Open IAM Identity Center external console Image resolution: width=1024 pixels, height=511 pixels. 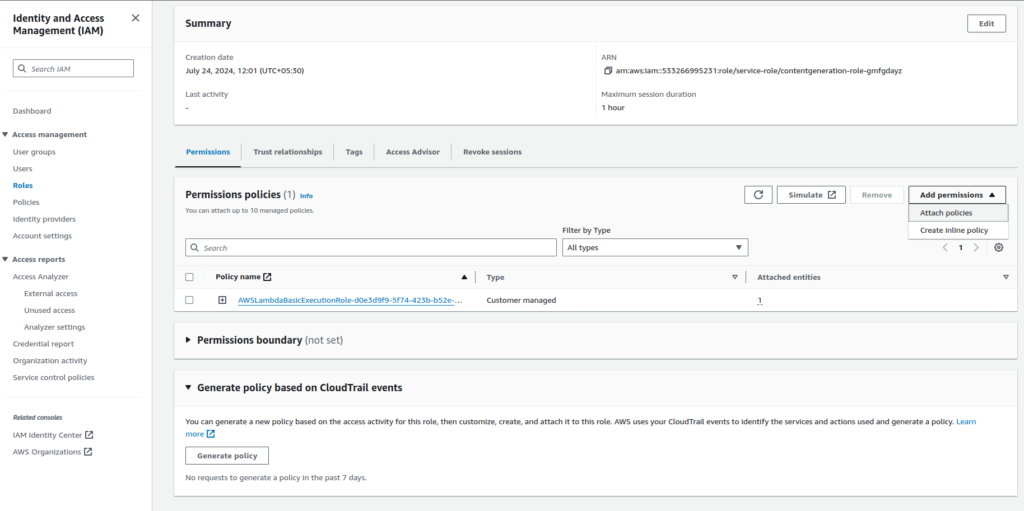point(53,435)
